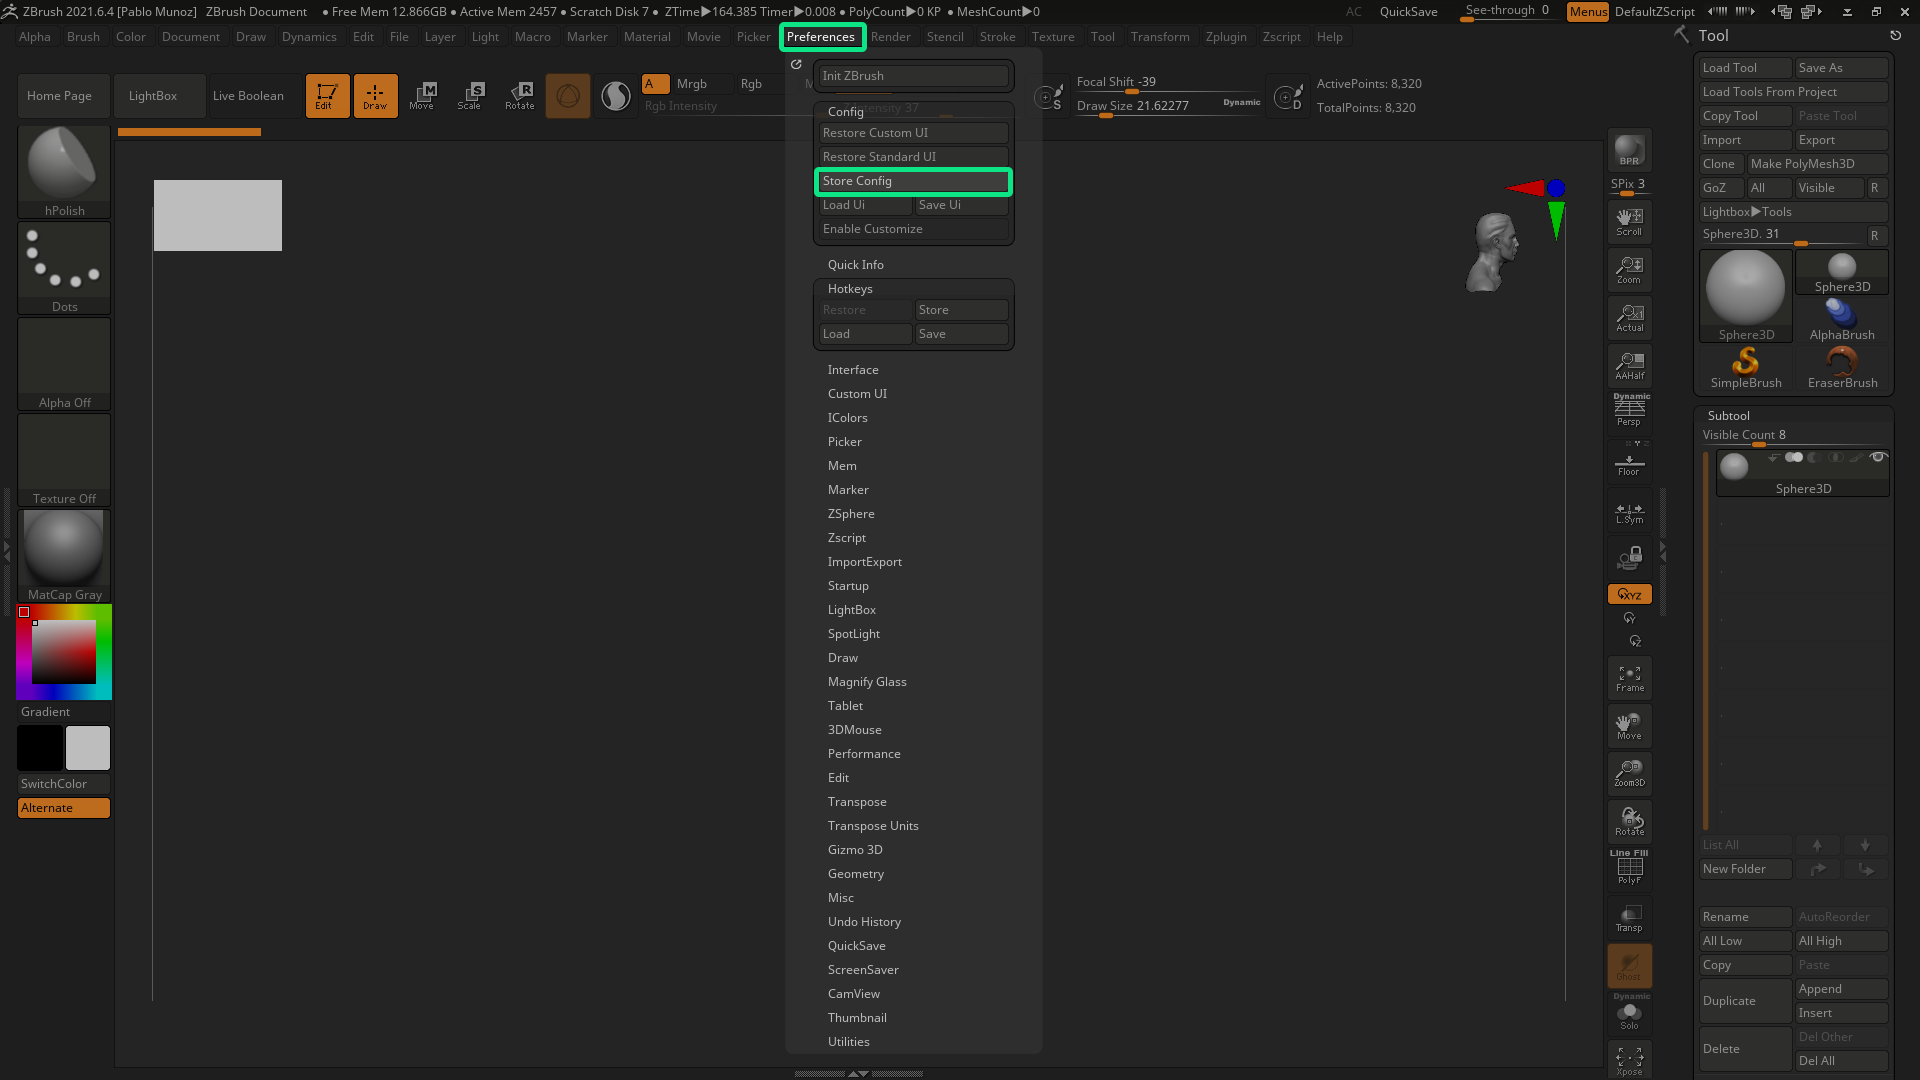Image resolution: width=1920 pixels, height=1080 pixels.
Task: Click Make PolyMesh3D button
Action: (x=1817, y=164)
